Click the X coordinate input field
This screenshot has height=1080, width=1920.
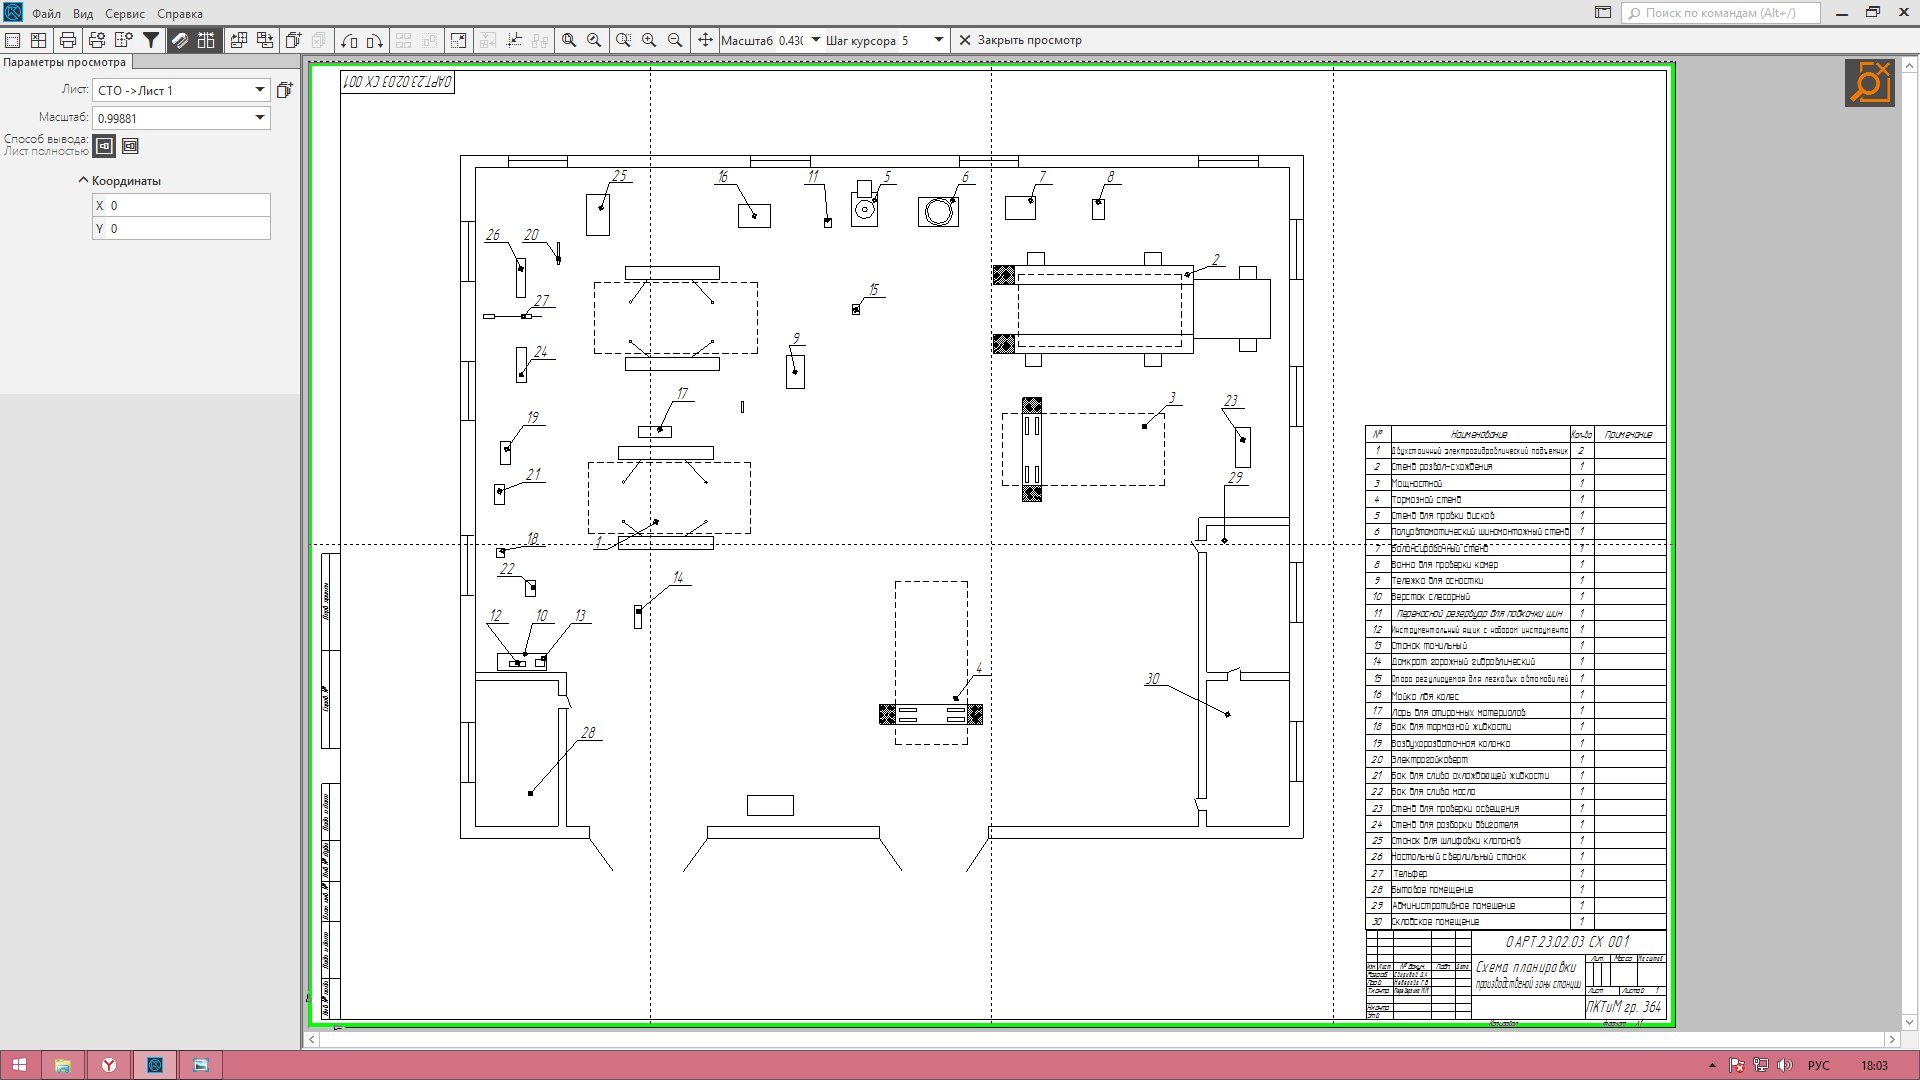[x=188, y=205]
